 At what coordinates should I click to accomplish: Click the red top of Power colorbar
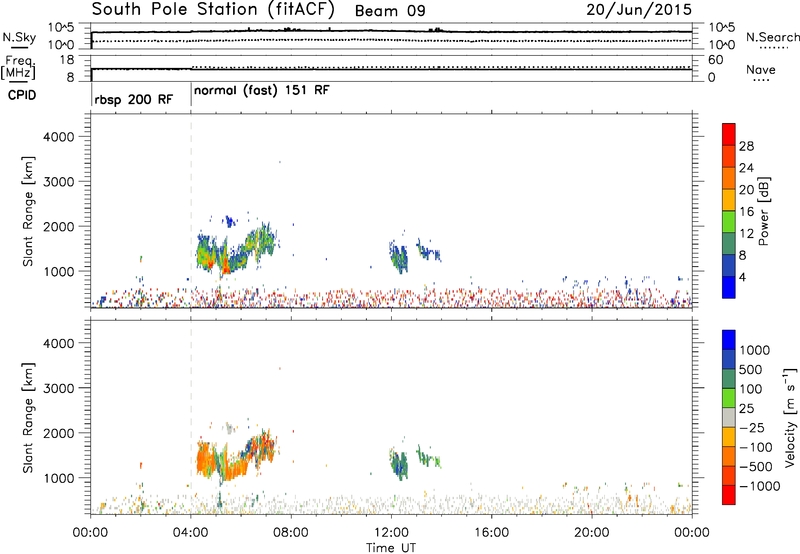click(729, 134)
